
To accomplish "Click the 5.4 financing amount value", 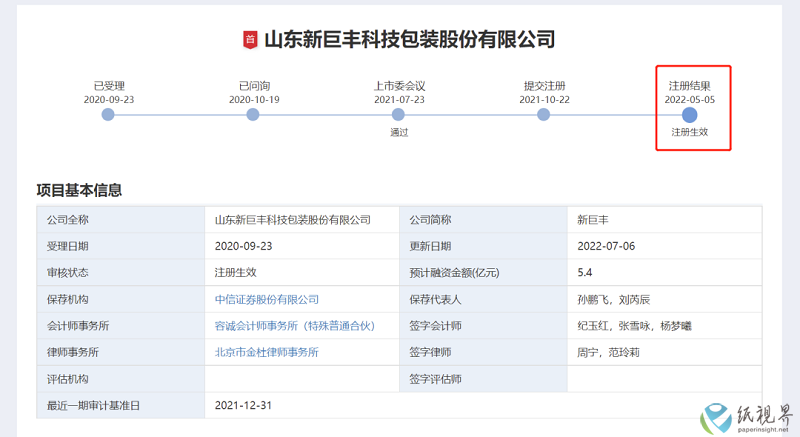I will point(585,273).
